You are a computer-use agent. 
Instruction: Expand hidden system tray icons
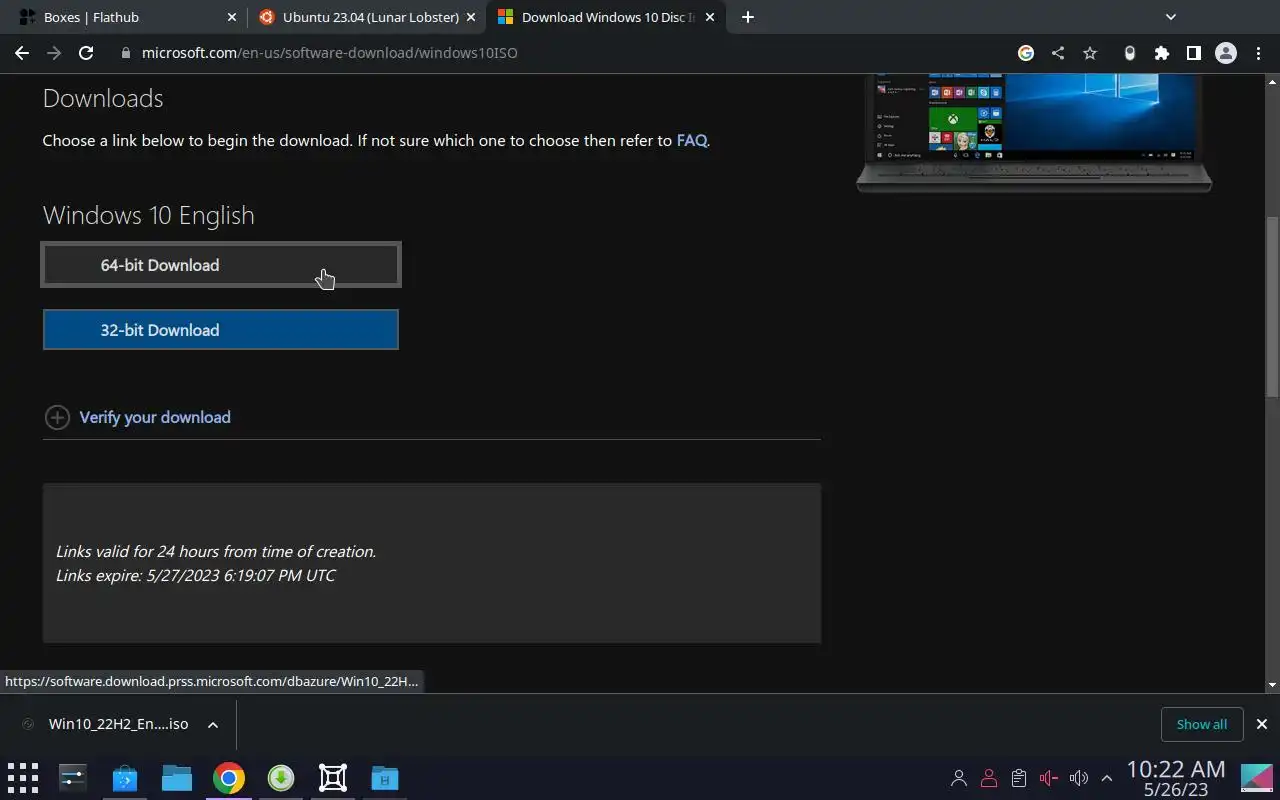pos(1107,778)
